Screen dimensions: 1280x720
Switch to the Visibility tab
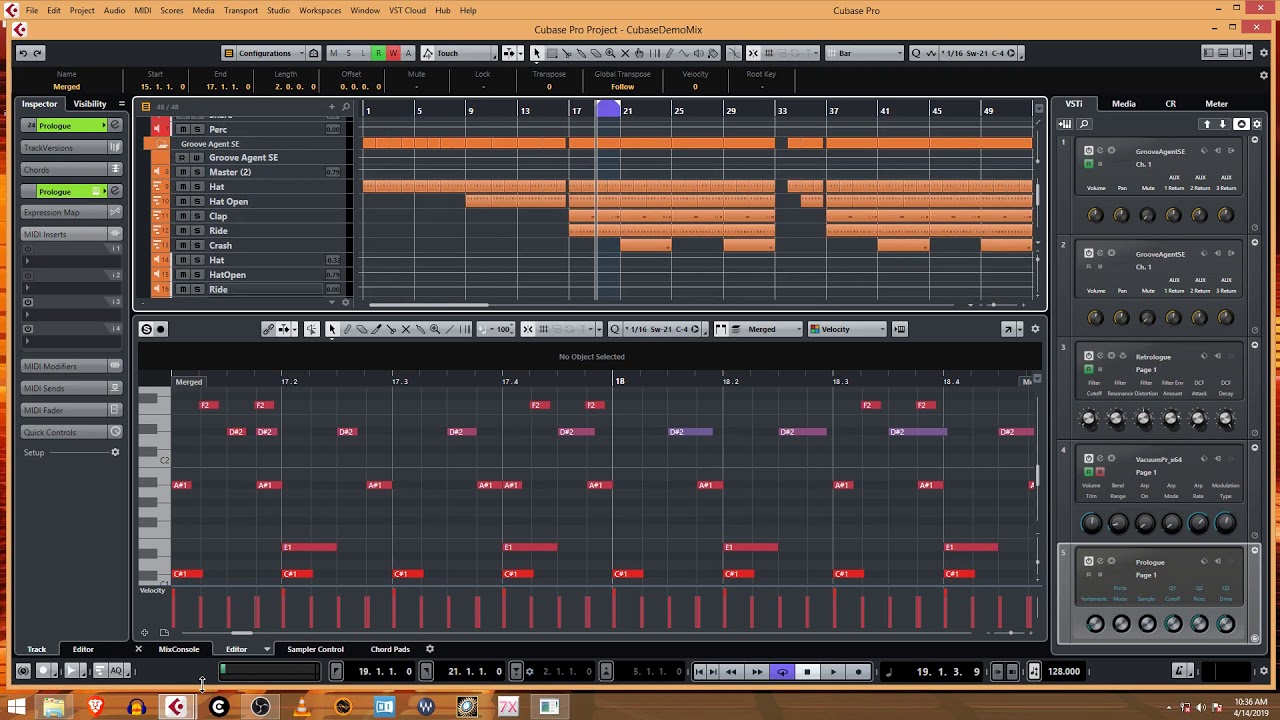(89, 104)
